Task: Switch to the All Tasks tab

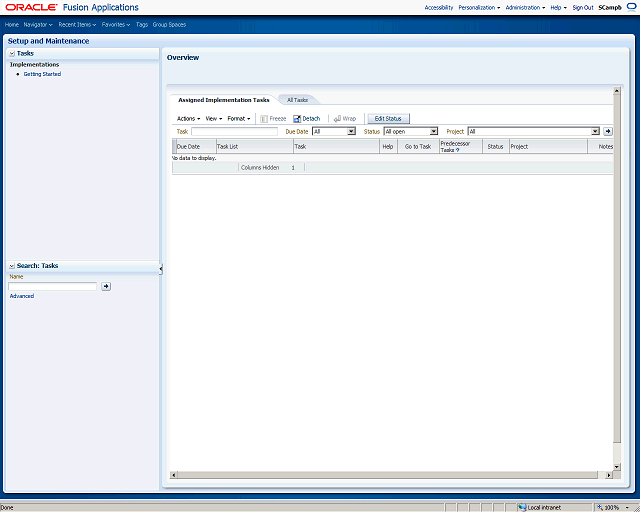Action: click(297, 100)
